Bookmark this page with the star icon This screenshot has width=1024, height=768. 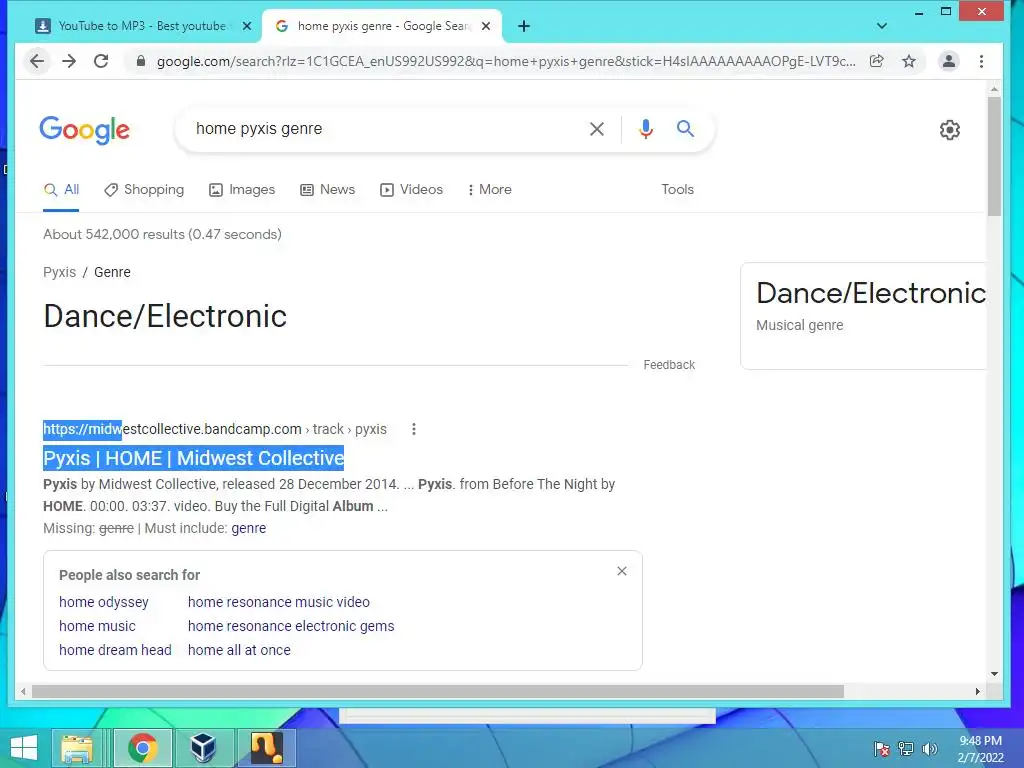point(908,61)
